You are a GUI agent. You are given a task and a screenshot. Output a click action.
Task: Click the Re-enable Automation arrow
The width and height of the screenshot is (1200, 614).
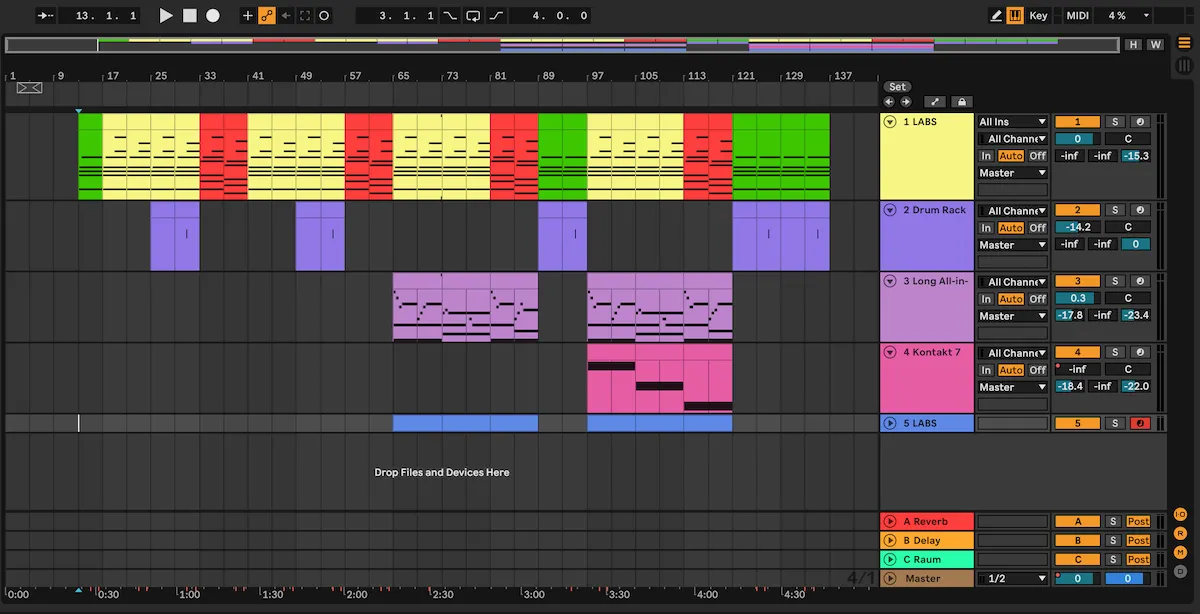pyautogui.click(x=286, y=16)
